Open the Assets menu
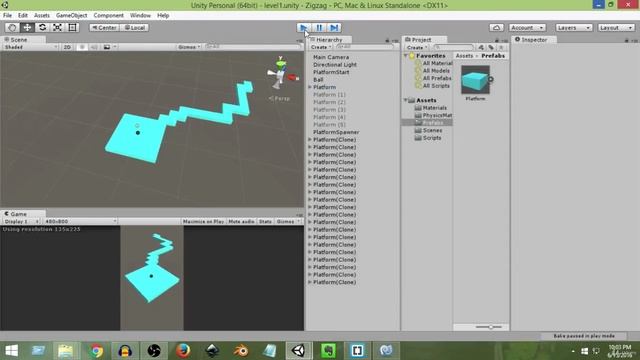The image size is (640, 360). (x=42, y=15)
